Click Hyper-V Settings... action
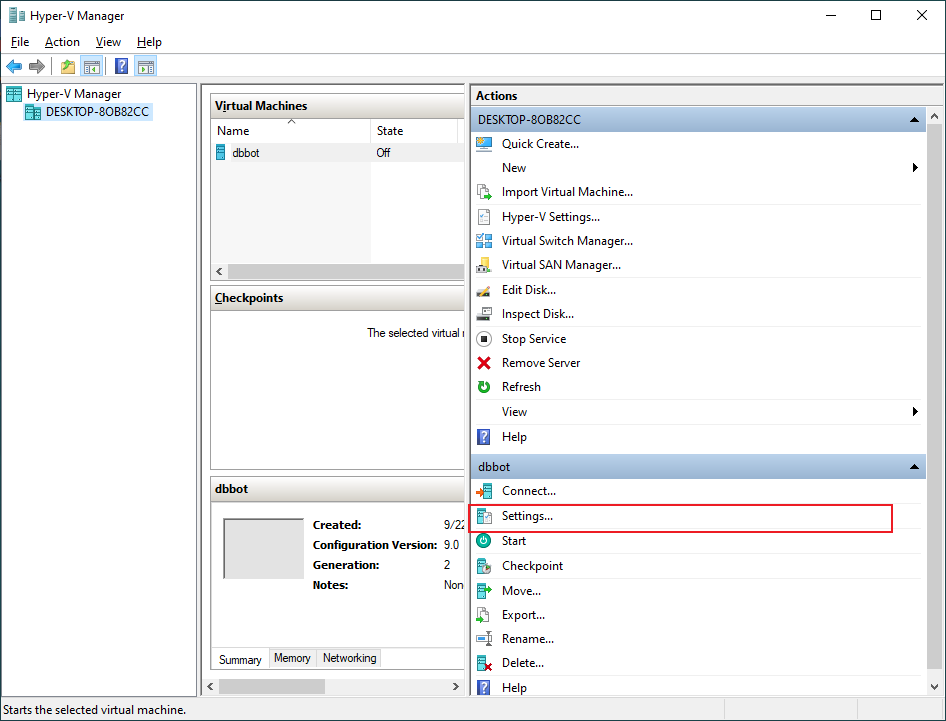The image size is (946, 721). tap(550, 217)
